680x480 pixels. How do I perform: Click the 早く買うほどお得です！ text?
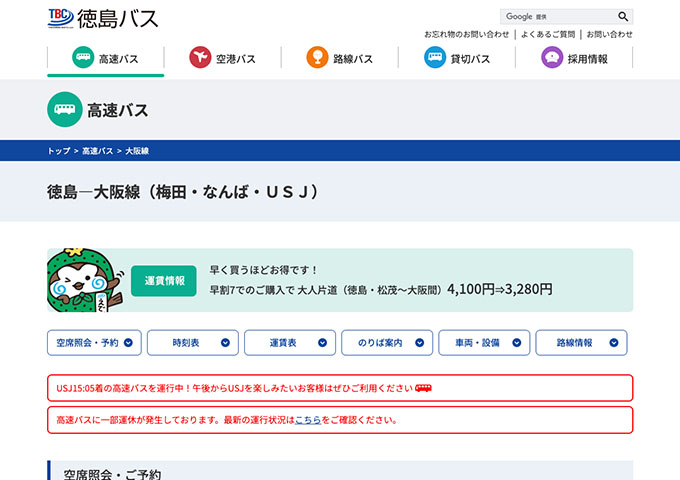(264, 270)
